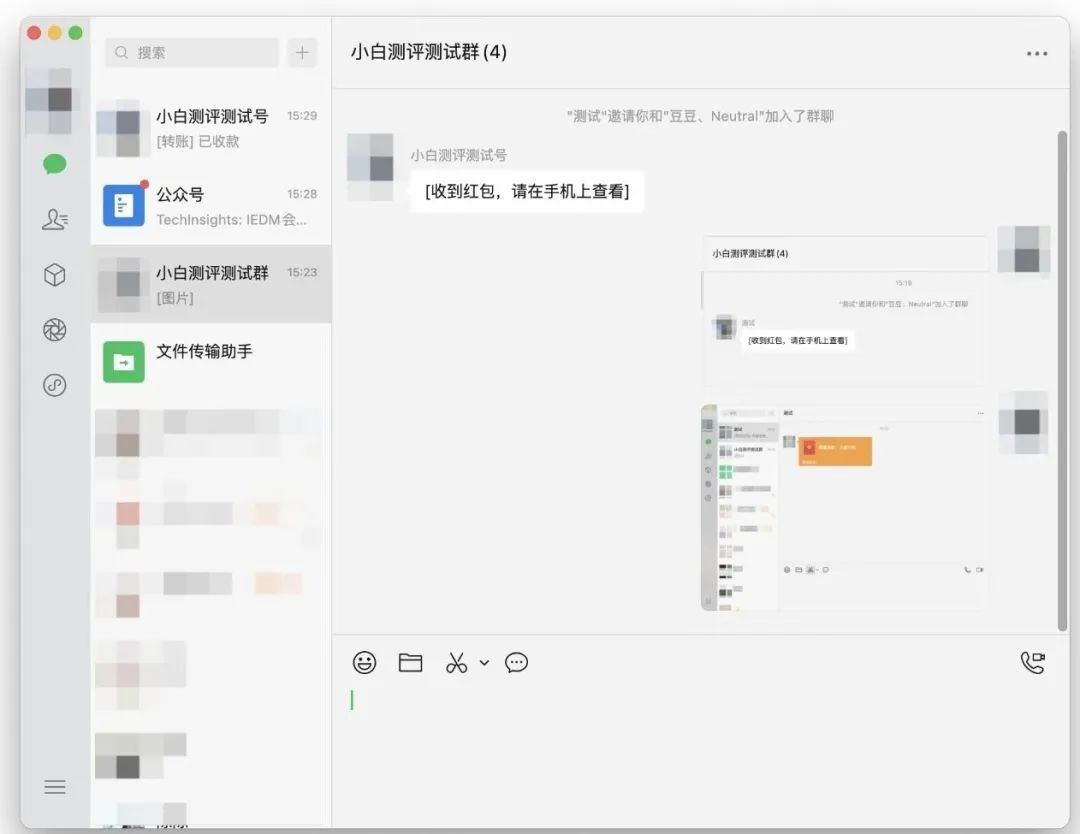Open the Favorites cube icon
1080x834 pixels.
tap(55, 276)
